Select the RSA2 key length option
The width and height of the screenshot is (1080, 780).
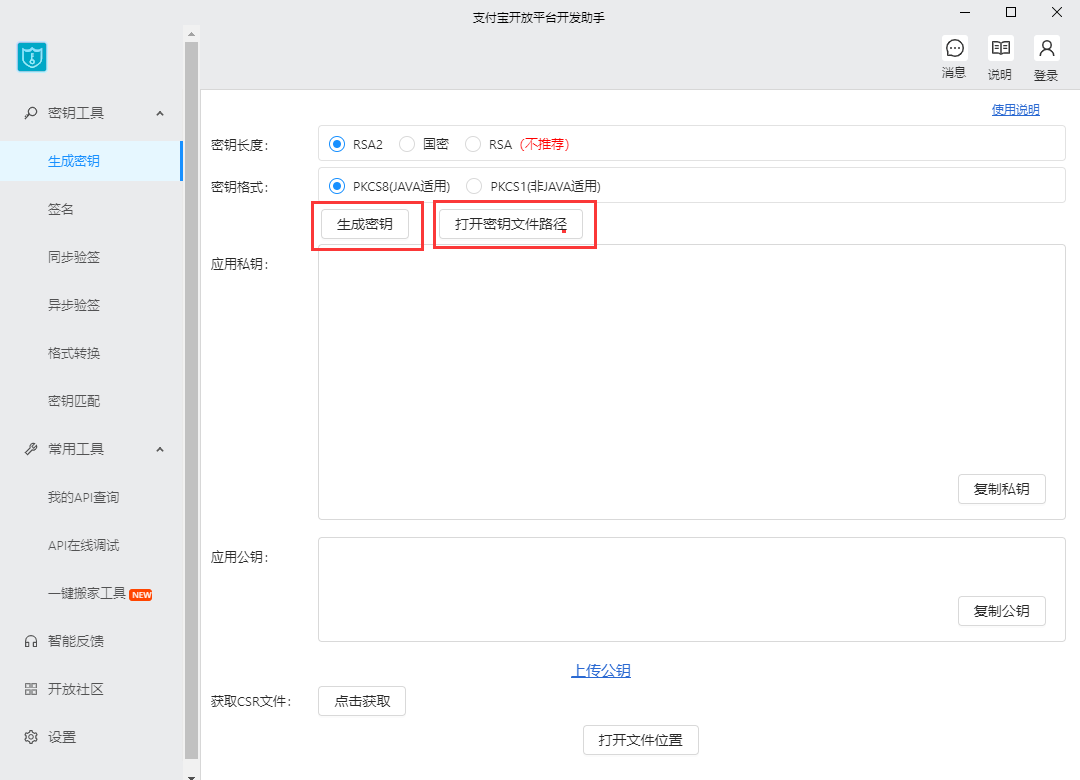[x=337, y=144]
